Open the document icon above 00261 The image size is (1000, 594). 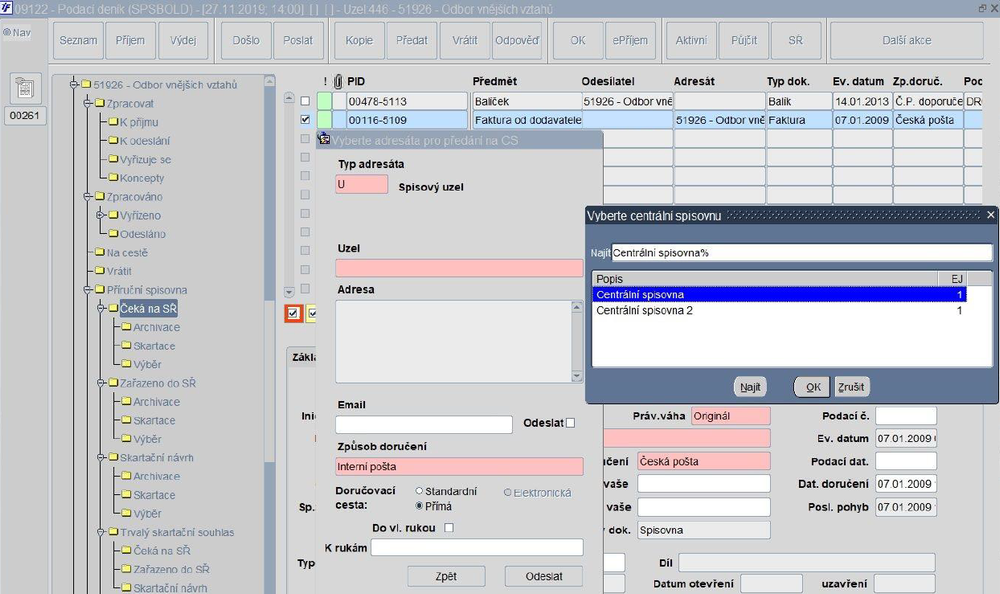(x=25, y=88)
